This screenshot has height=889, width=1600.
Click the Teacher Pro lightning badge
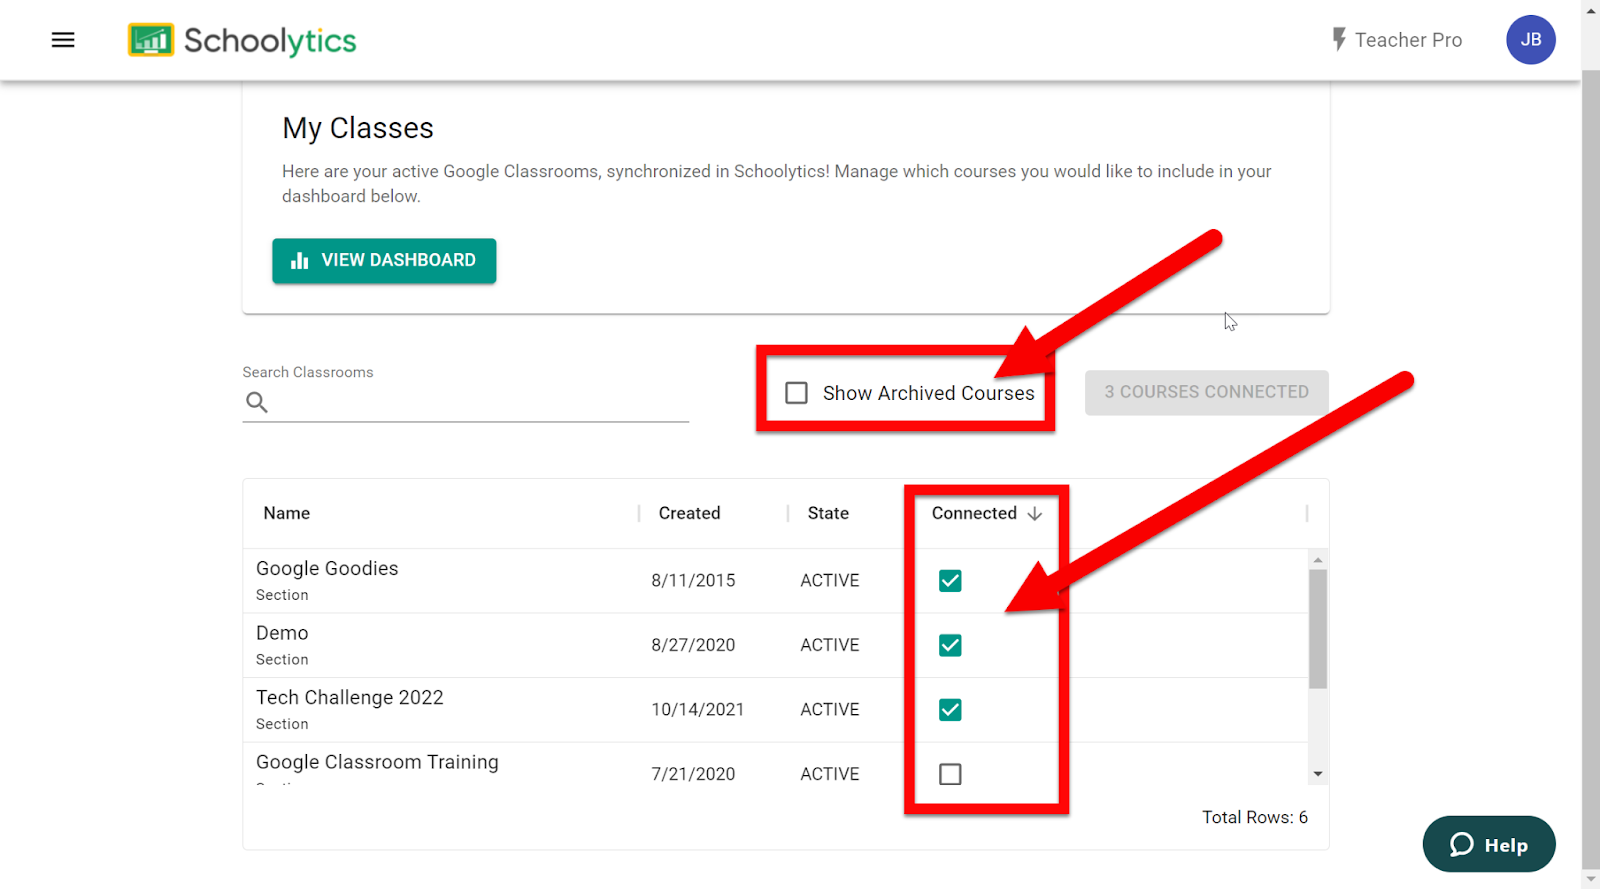(x=1397, y=40)
